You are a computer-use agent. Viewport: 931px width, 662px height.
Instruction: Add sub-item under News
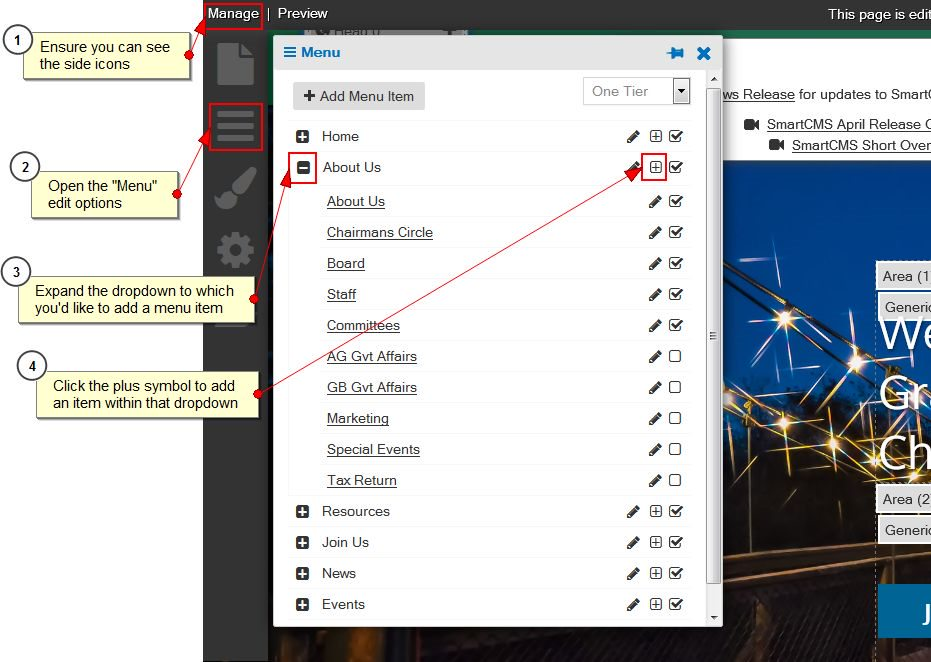(x=656, y=573)
